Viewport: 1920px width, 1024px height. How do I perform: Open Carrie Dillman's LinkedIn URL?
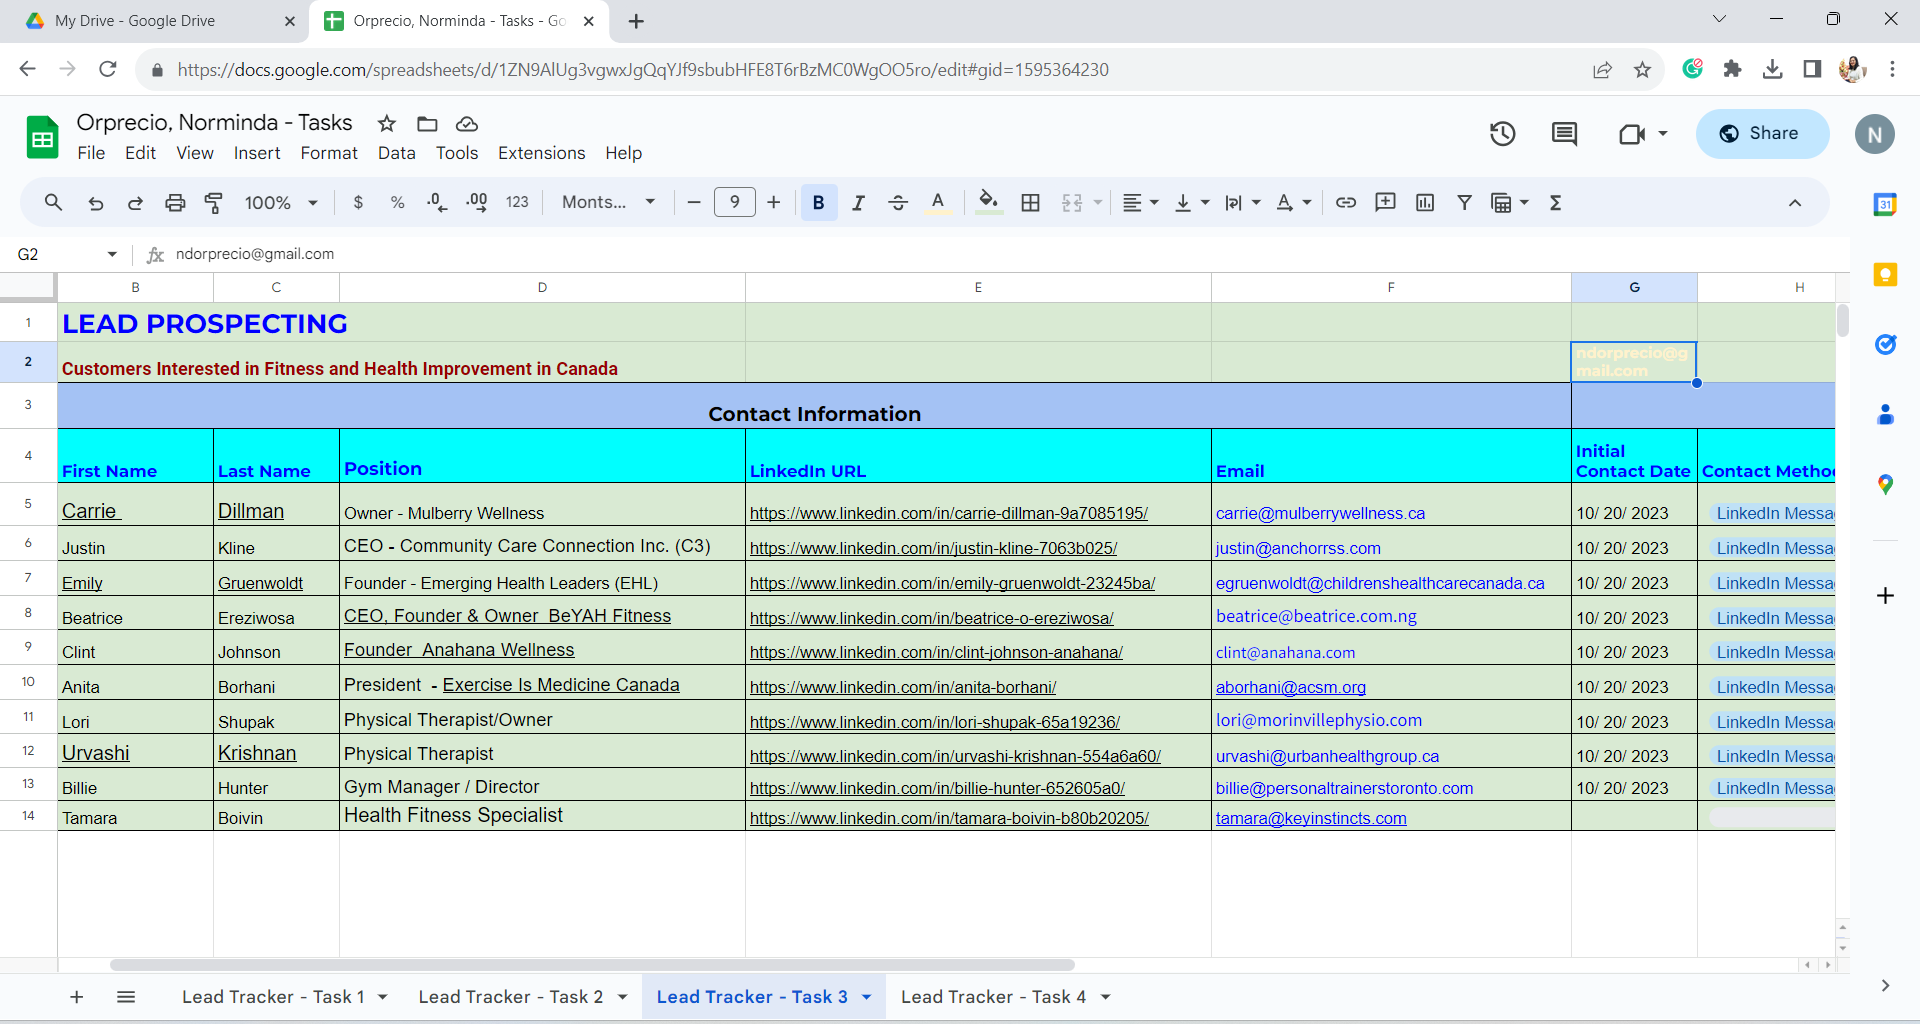[x=948, y=513]
